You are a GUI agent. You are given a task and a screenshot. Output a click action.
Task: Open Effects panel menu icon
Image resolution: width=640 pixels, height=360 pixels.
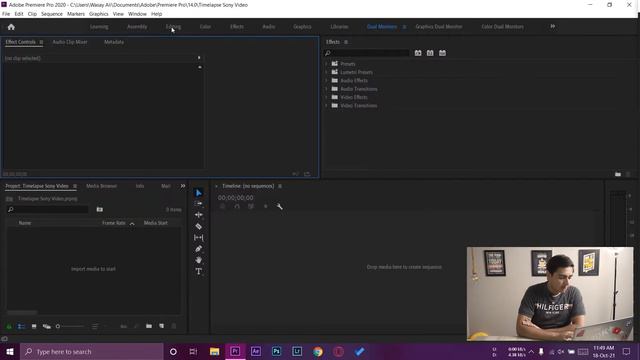pyautogui.click(x=346, y=42)
